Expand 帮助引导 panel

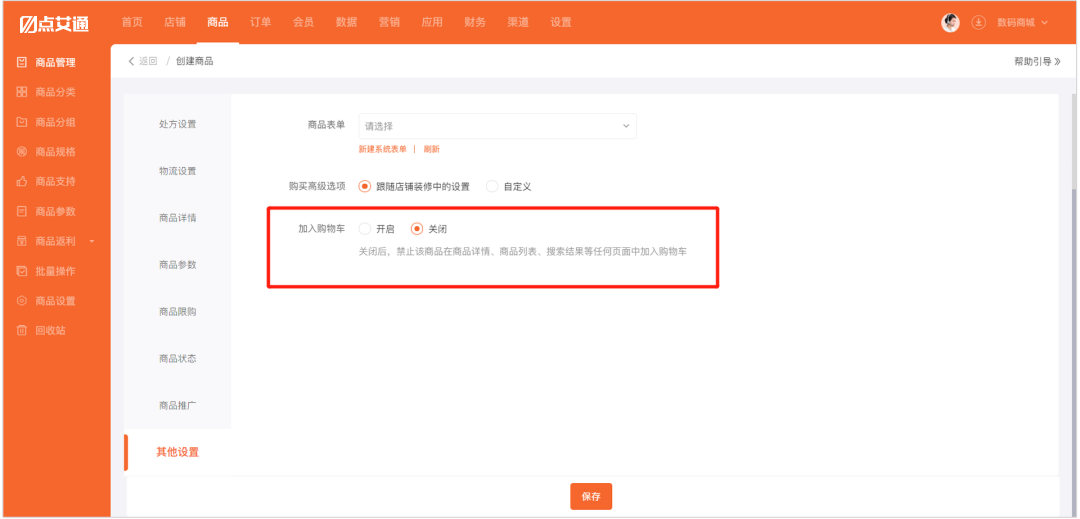tap(1037, 61)
